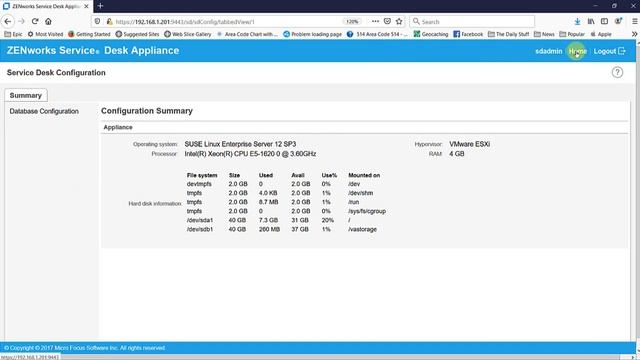Click the copyright Micro Focus footer text
This screenshot has width=640, height=360.
(x=84, y=348)
